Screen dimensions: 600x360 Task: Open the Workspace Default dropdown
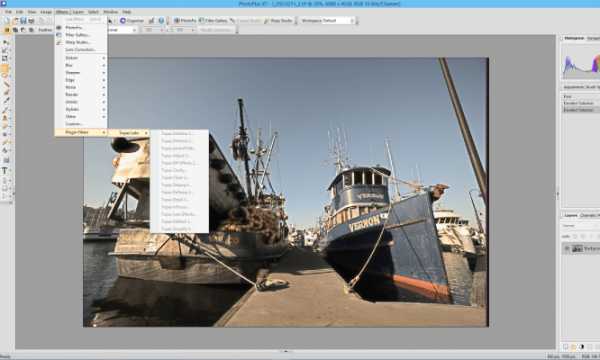[327, 21]
